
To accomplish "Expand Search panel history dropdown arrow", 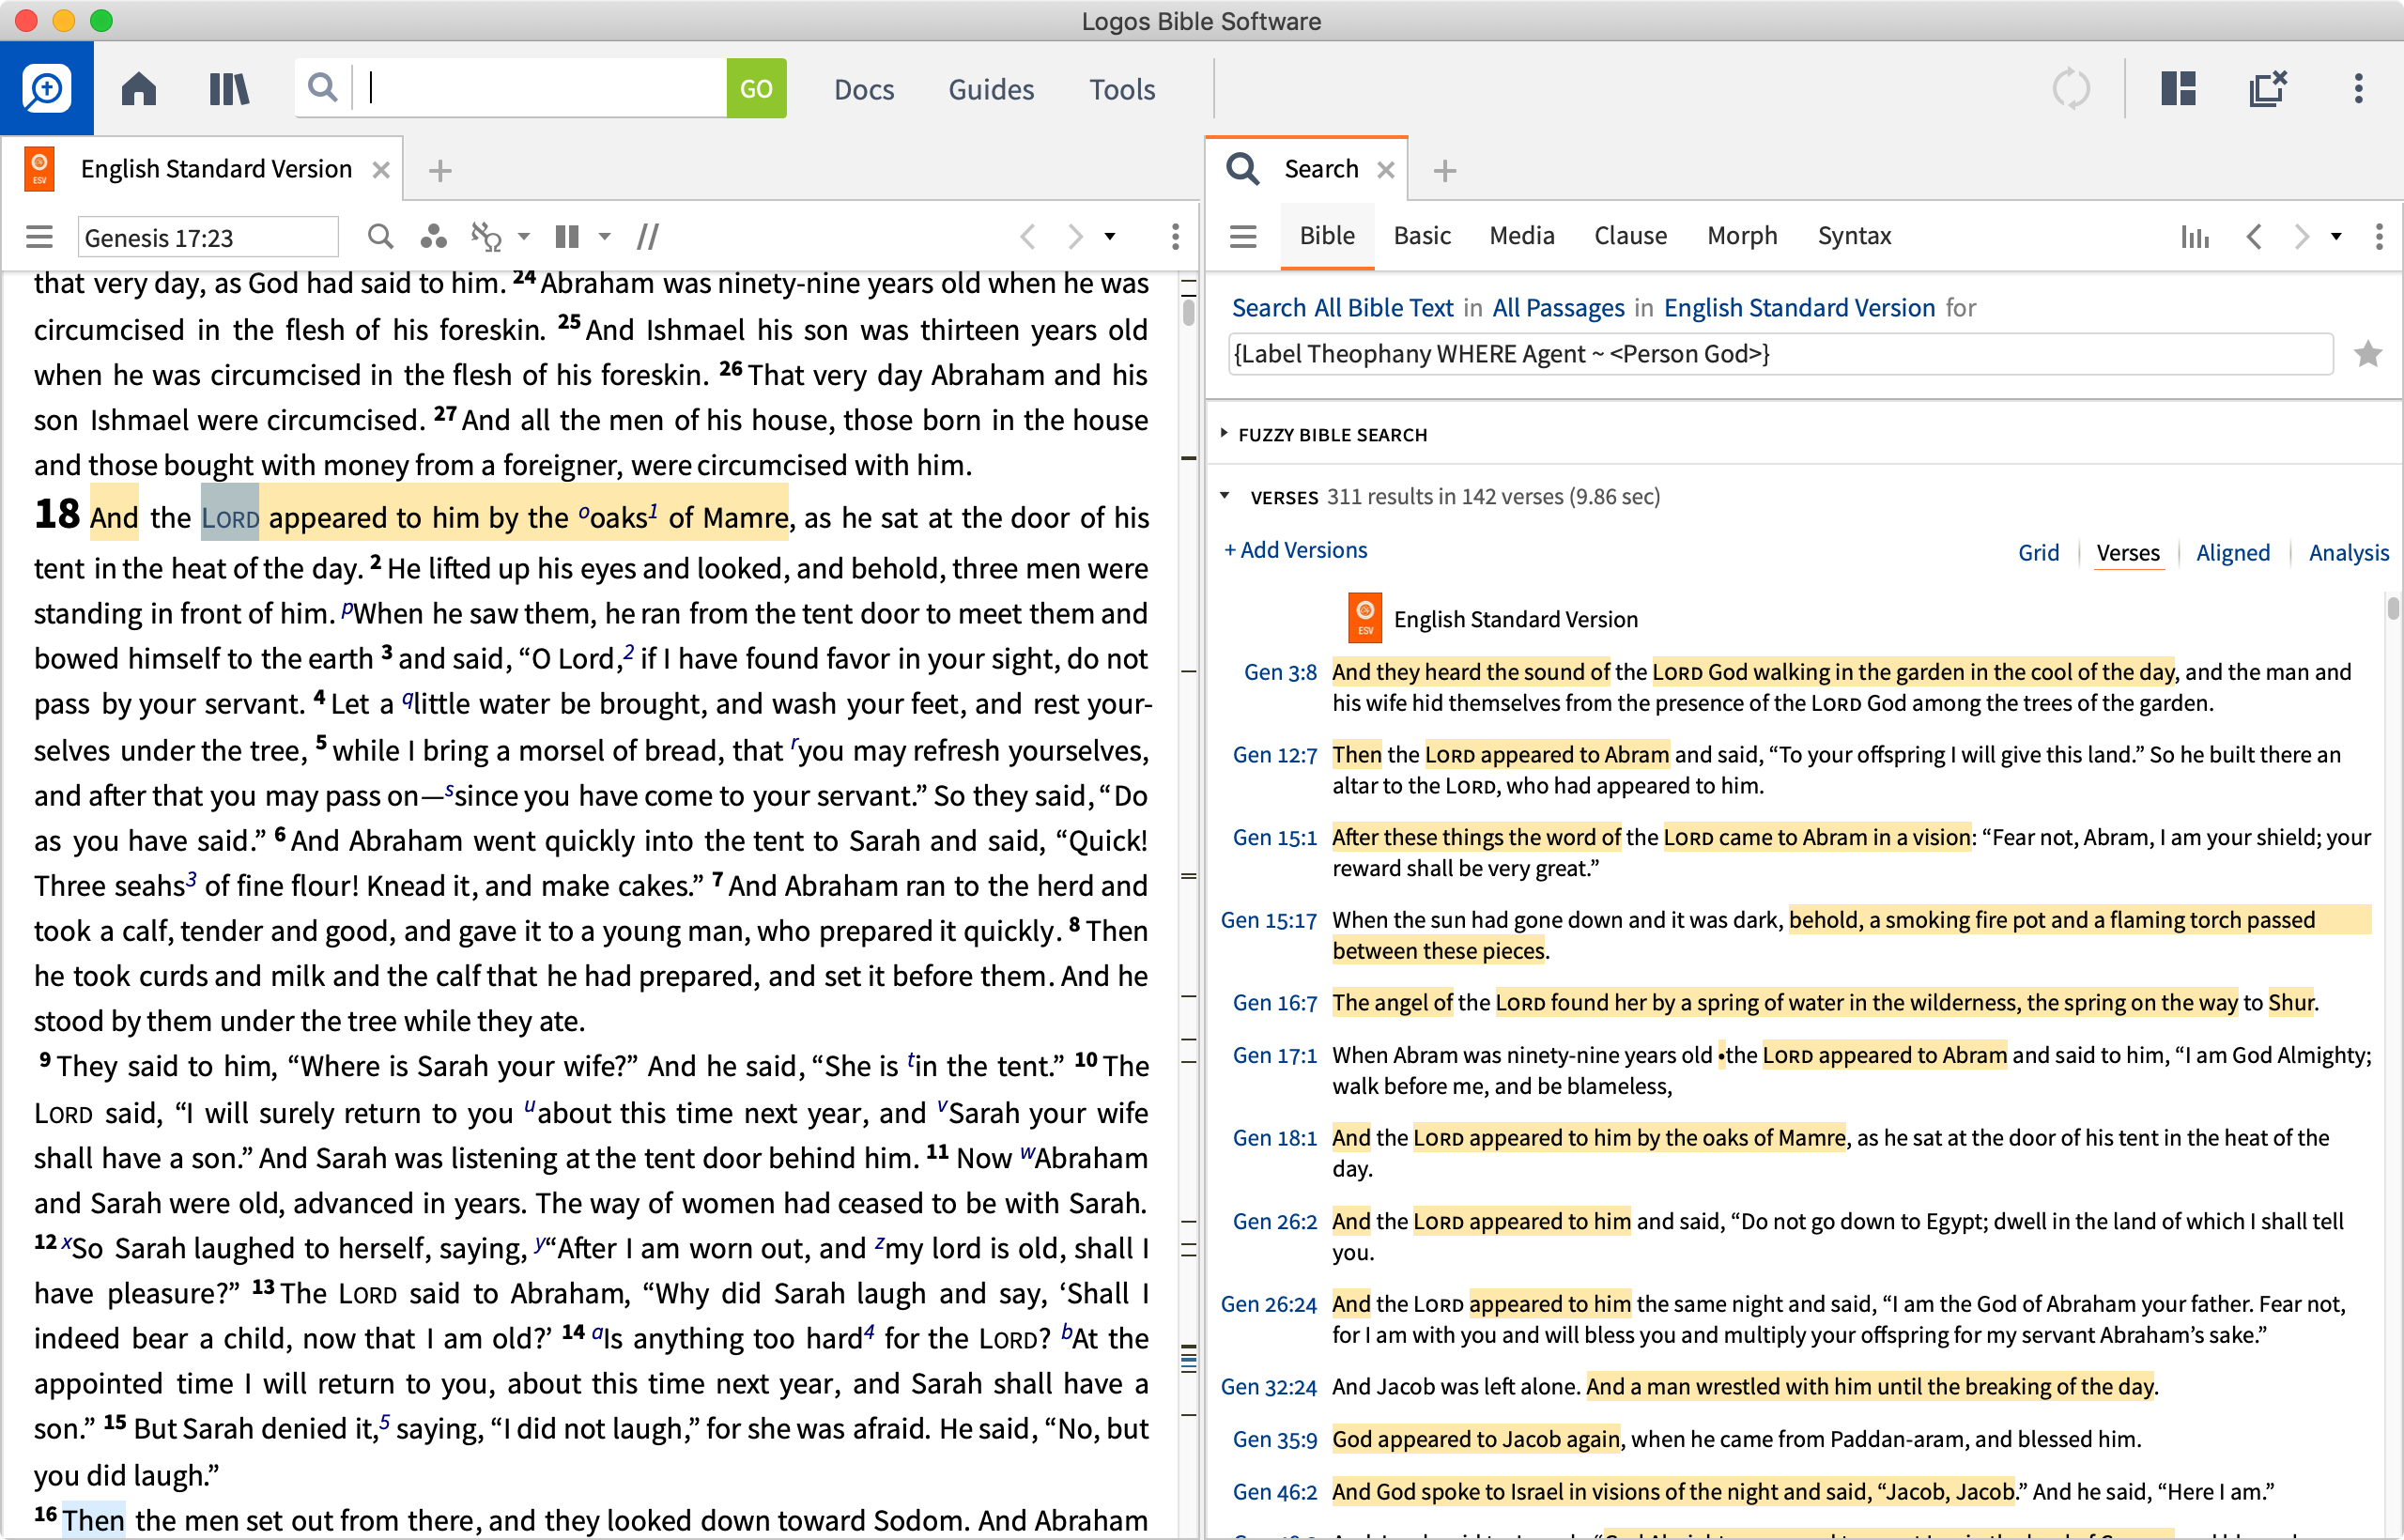I will tap(2336, 237).
